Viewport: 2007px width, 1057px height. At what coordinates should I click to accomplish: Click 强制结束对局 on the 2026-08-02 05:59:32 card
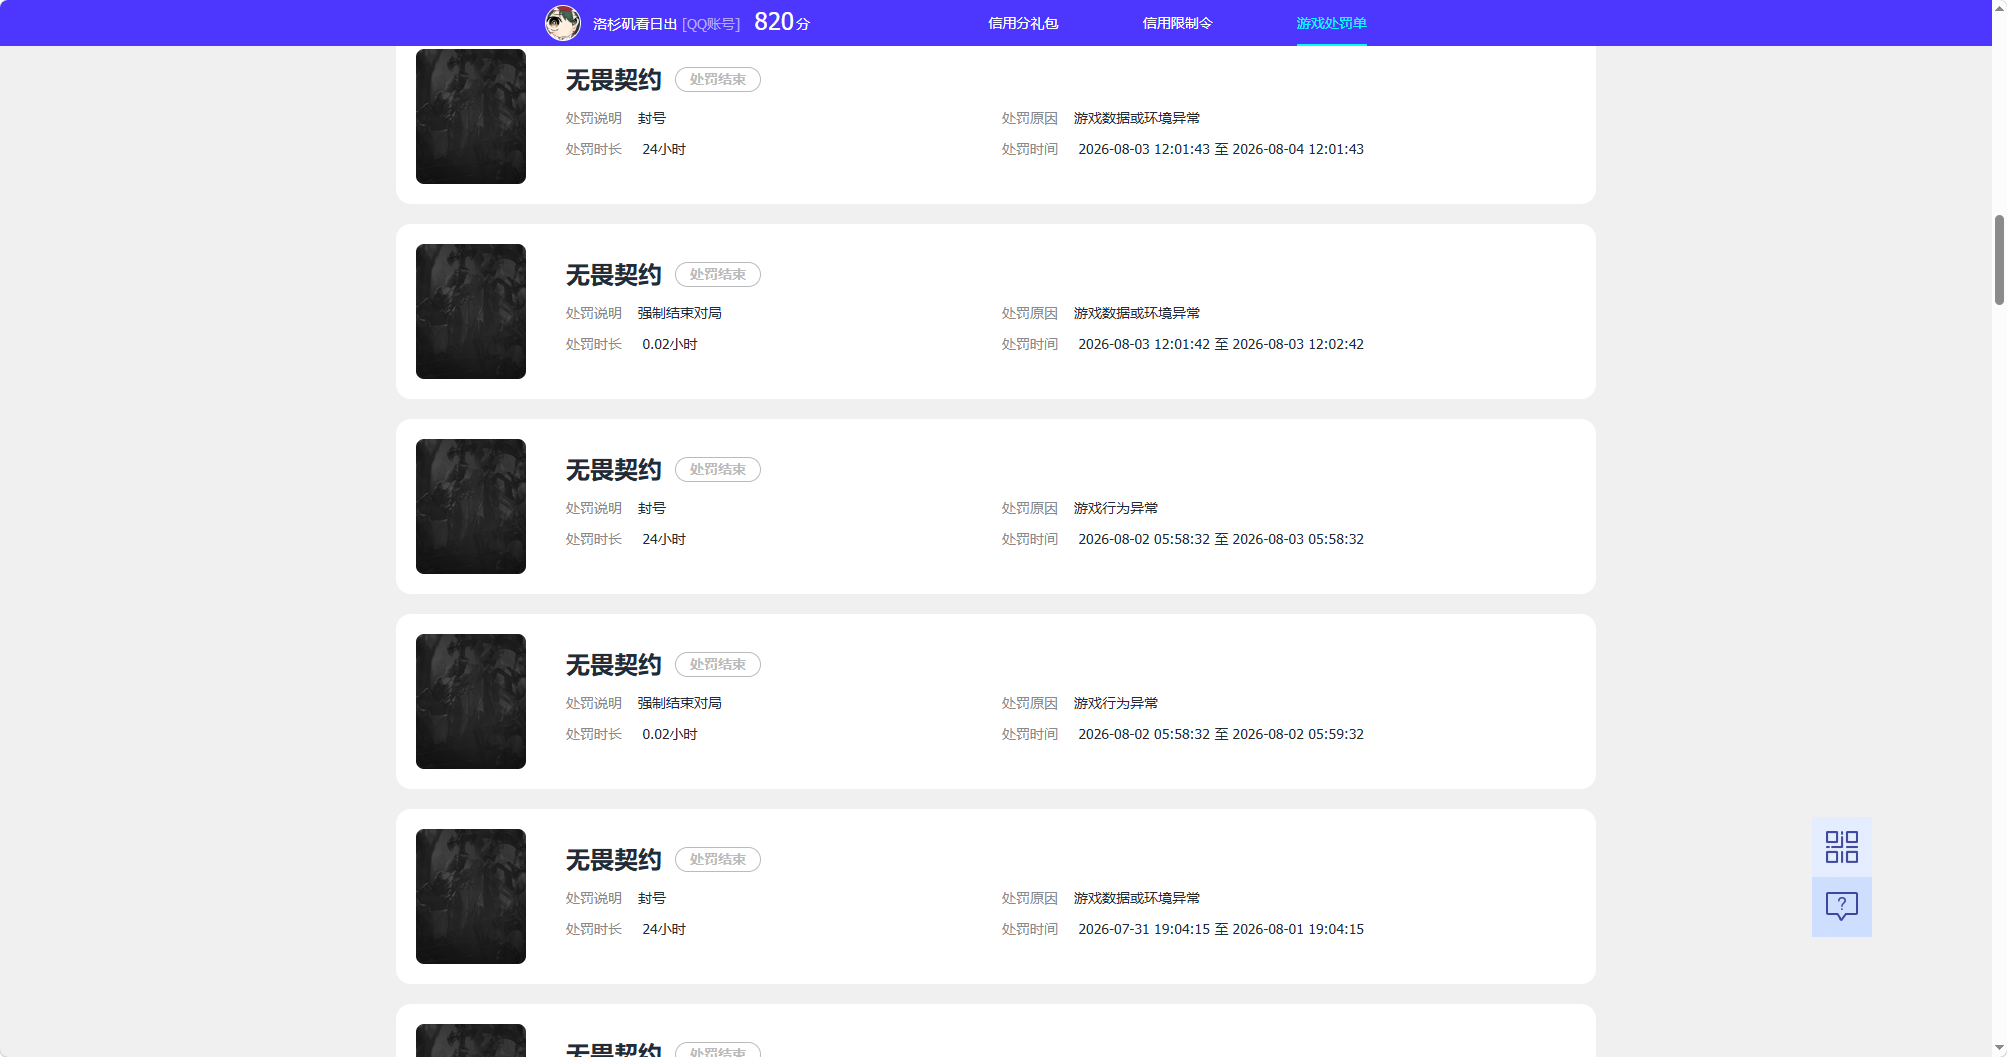click(x=680, y=703)
